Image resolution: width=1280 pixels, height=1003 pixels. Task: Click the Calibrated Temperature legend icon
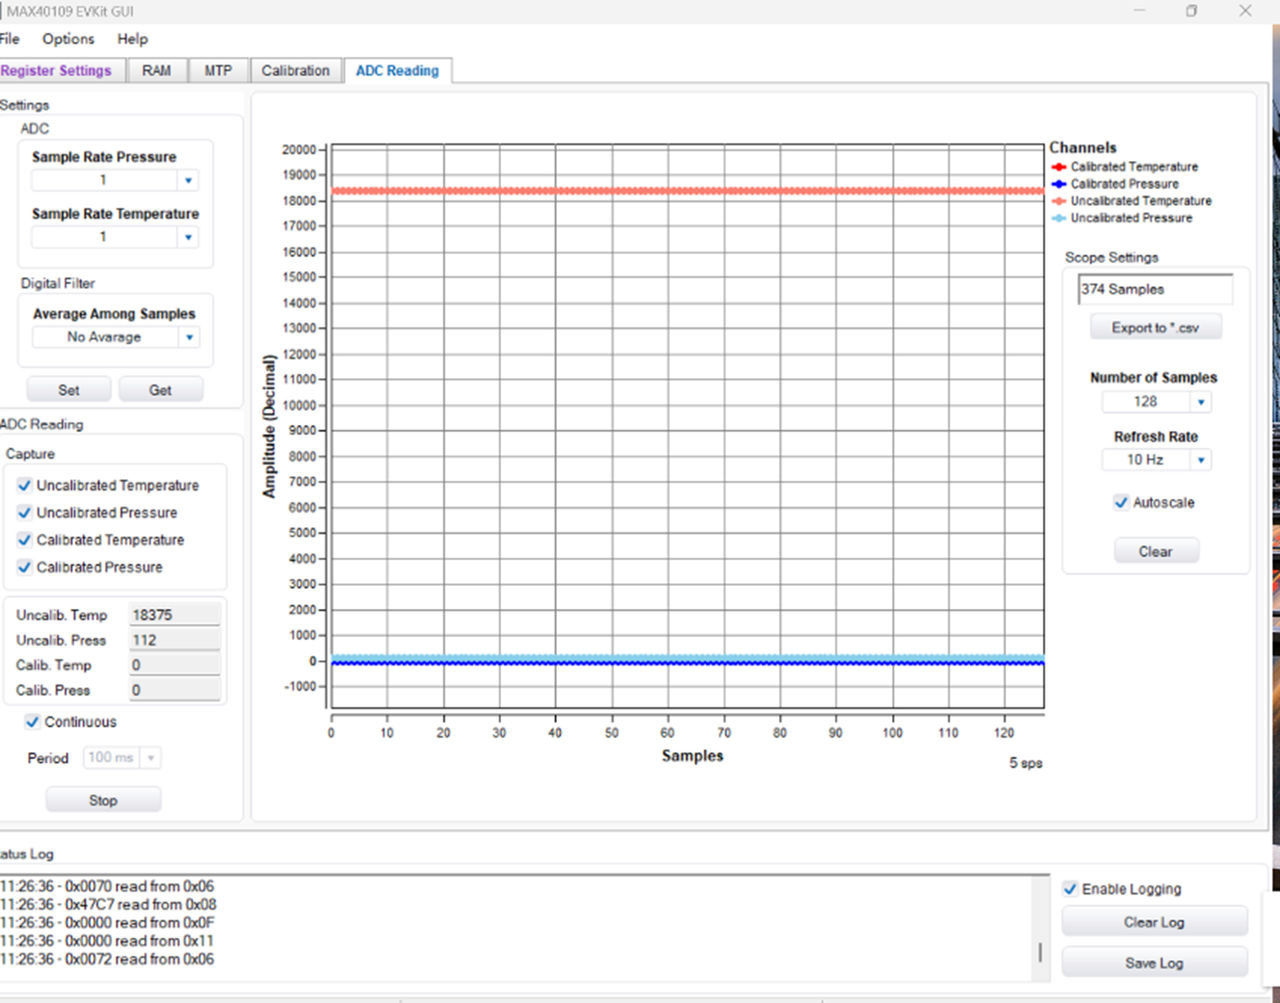pyautogui.click(x=1059, y=167)
